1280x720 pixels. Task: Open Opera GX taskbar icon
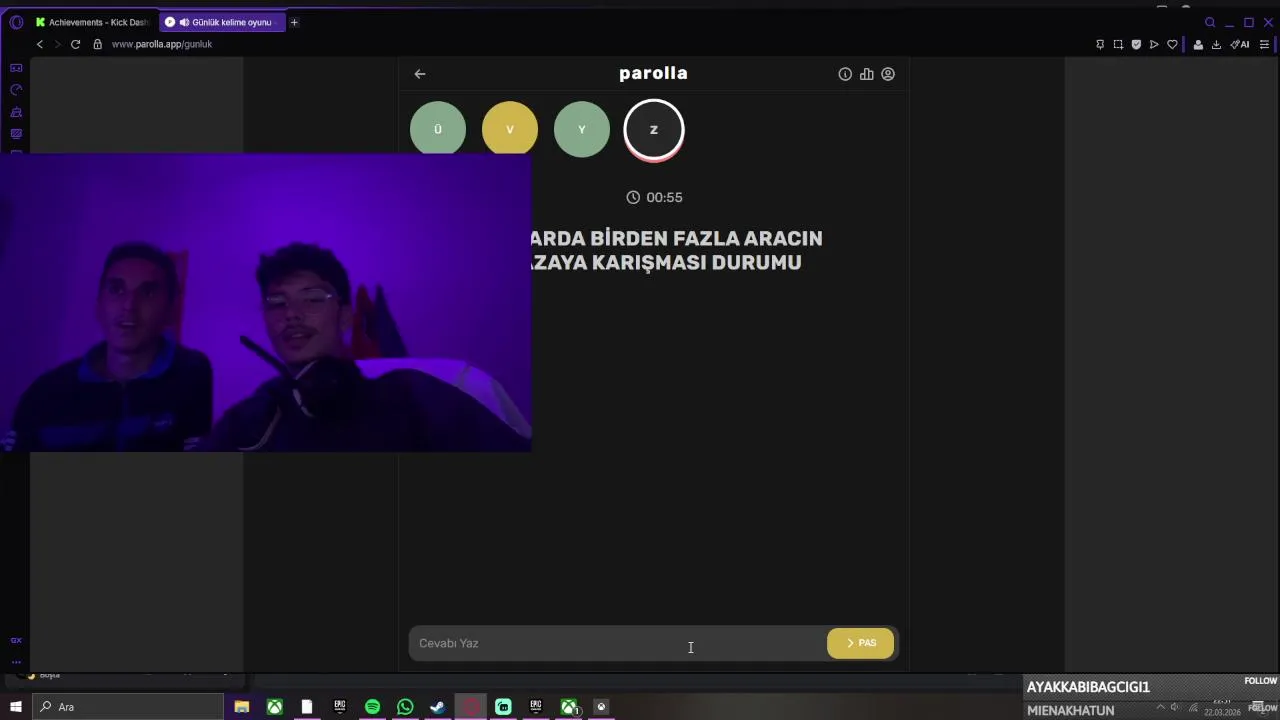coord(470,707)
